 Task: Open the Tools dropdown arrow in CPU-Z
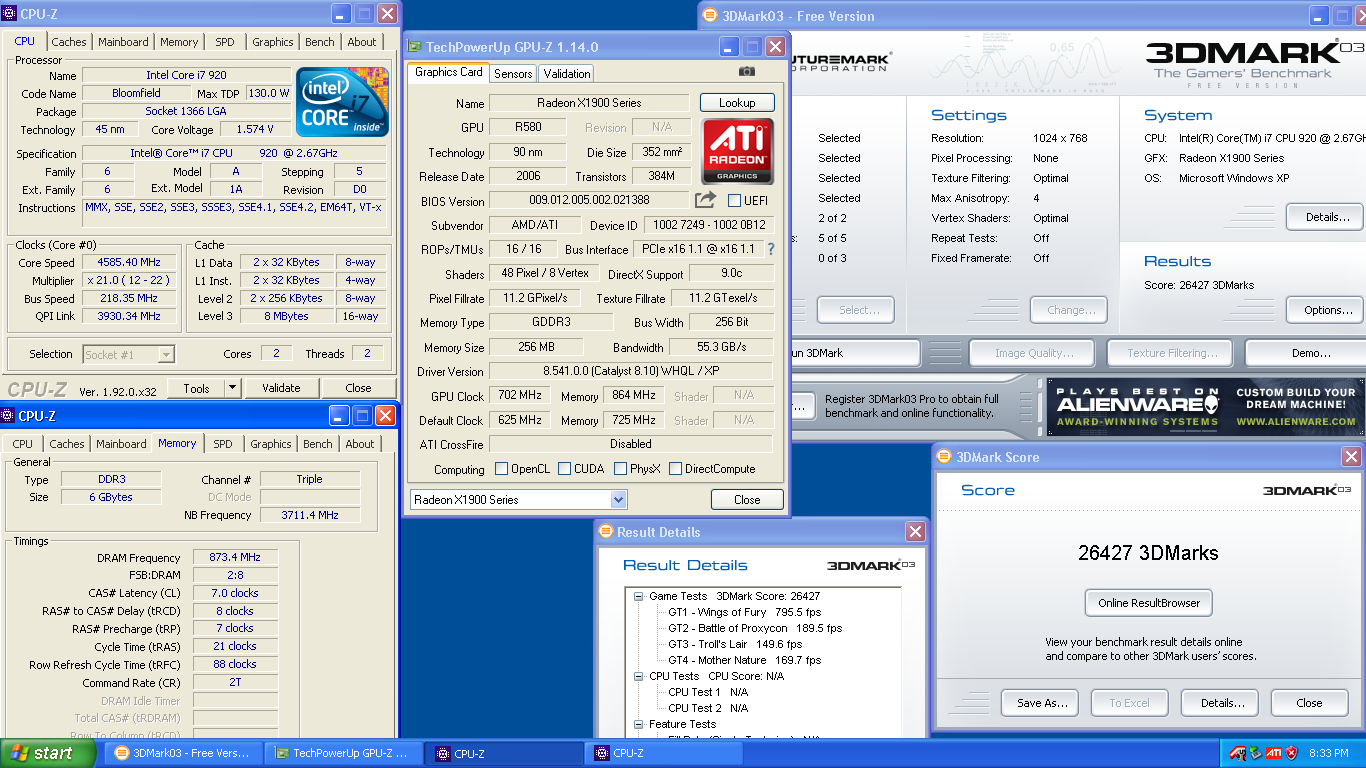pos(232,388)
